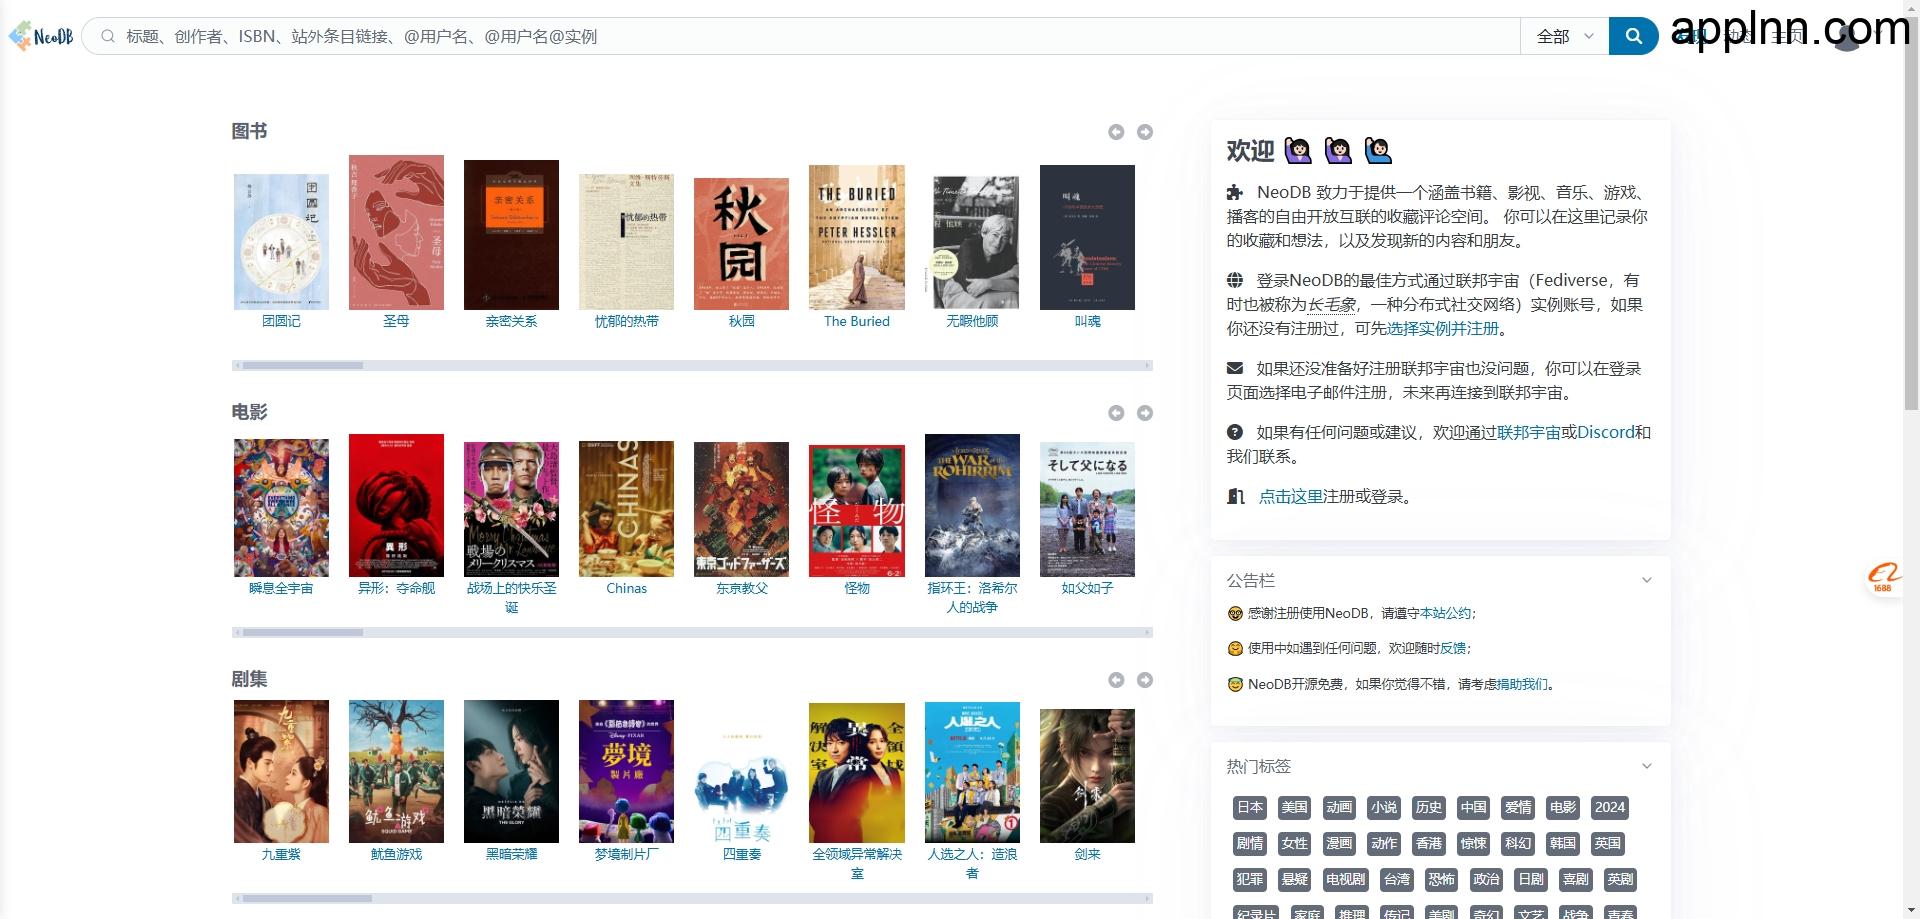Click the blue search magnifier button

point(1633,36)
